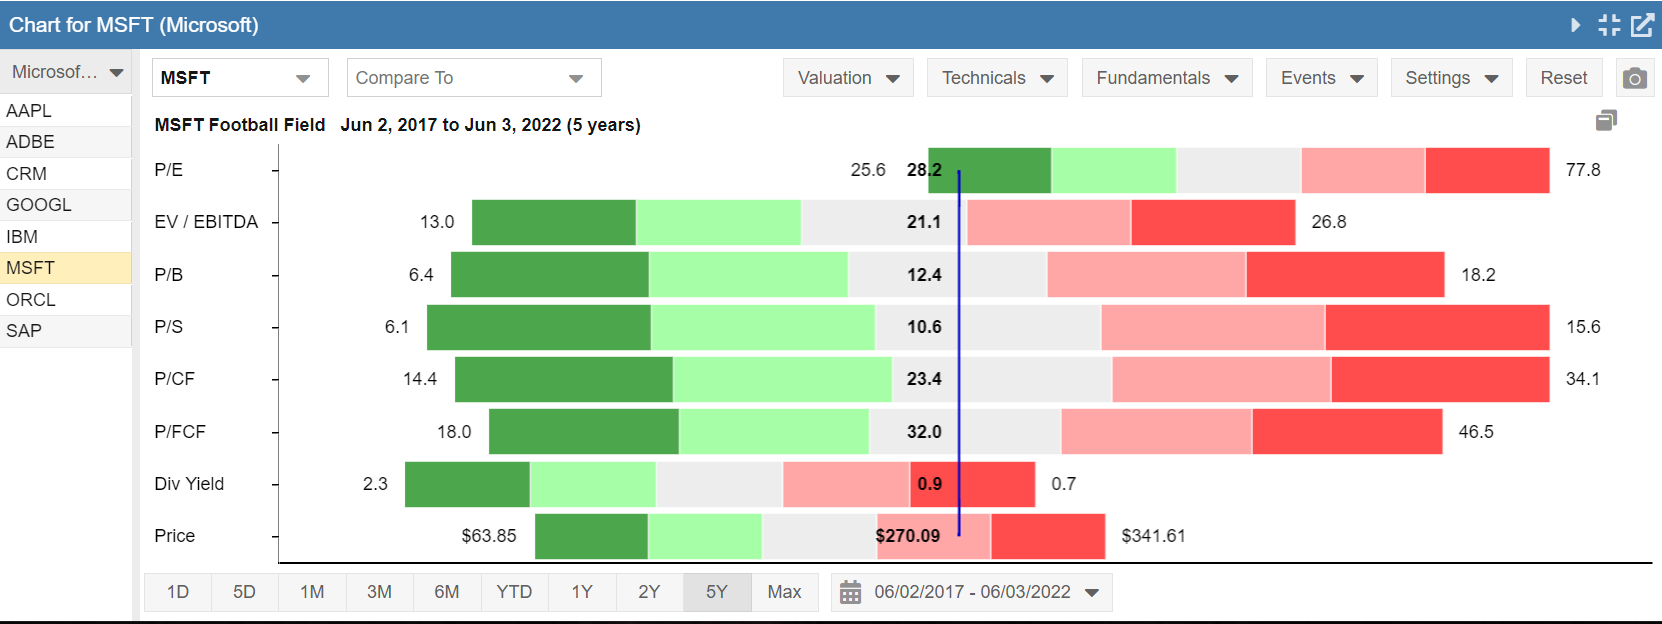Open the 06/02/2017 - 06/03/2022 date range picker

tap(971, 592)
